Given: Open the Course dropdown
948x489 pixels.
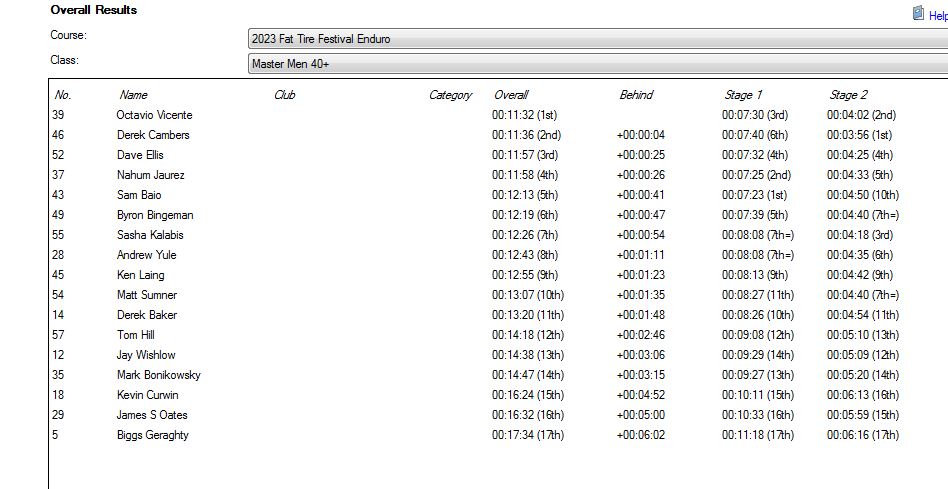Looking at the screenshot, I should point(597,39).
